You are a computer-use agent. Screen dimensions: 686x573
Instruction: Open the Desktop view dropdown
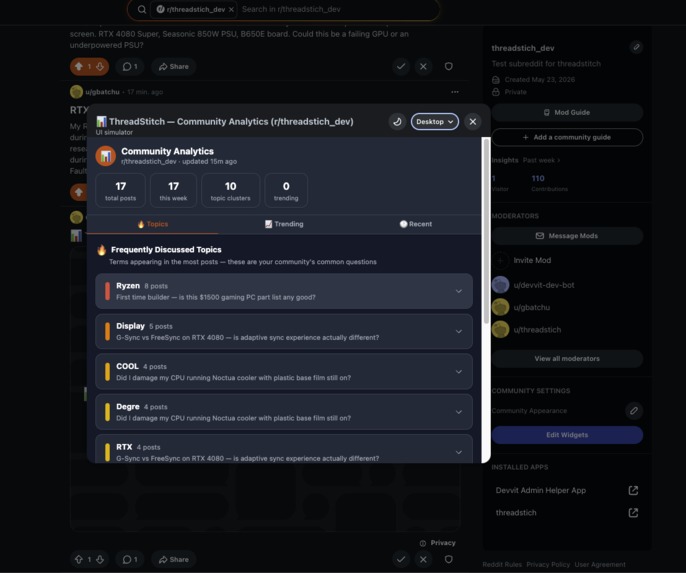pyautogui.click(x=434, y=122)
